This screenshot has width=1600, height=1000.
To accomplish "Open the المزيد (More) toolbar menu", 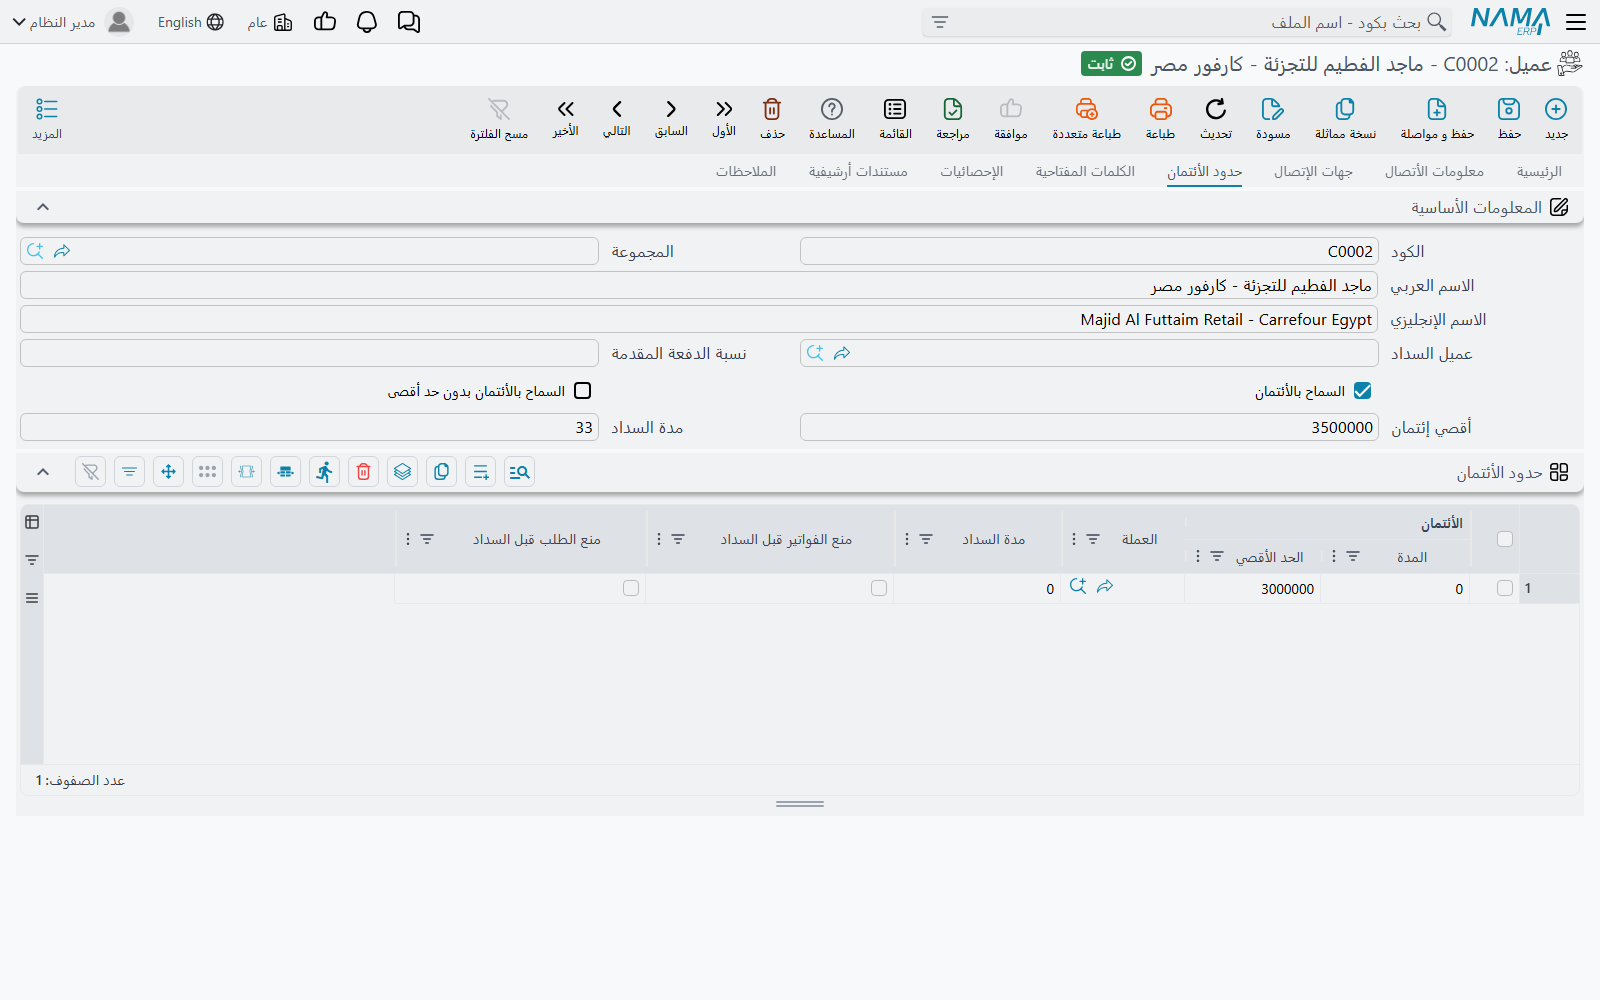I will [x=47, y=118].
